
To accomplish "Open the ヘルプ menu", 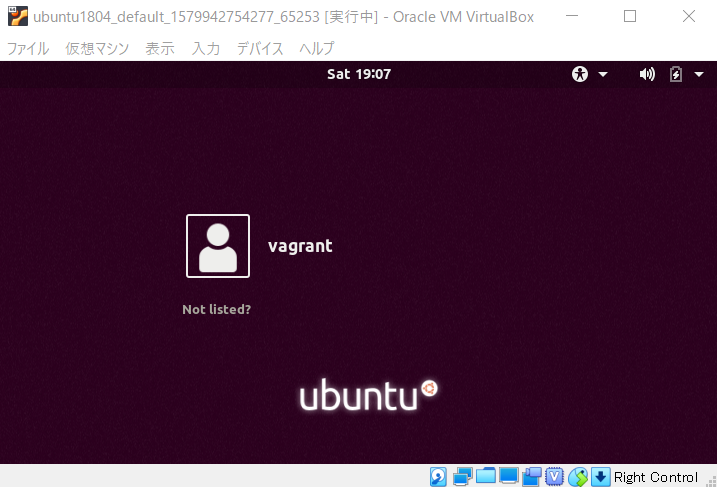I will pyautogui.click(x=316, y=48).
